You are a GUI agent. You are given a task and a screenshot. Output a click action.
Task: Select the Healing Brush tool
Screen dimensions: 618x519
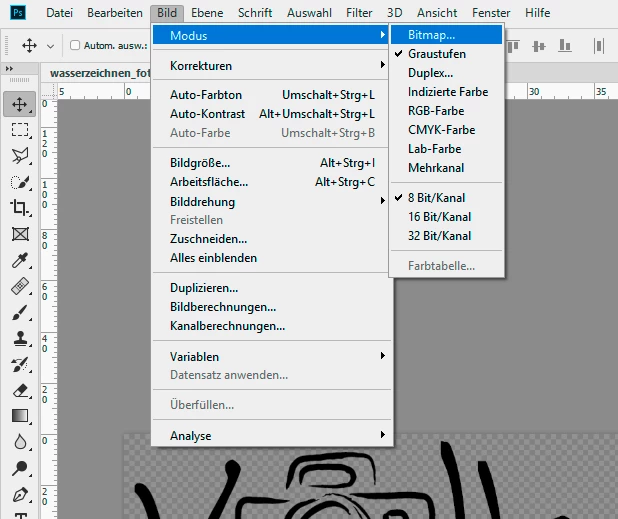20,286
